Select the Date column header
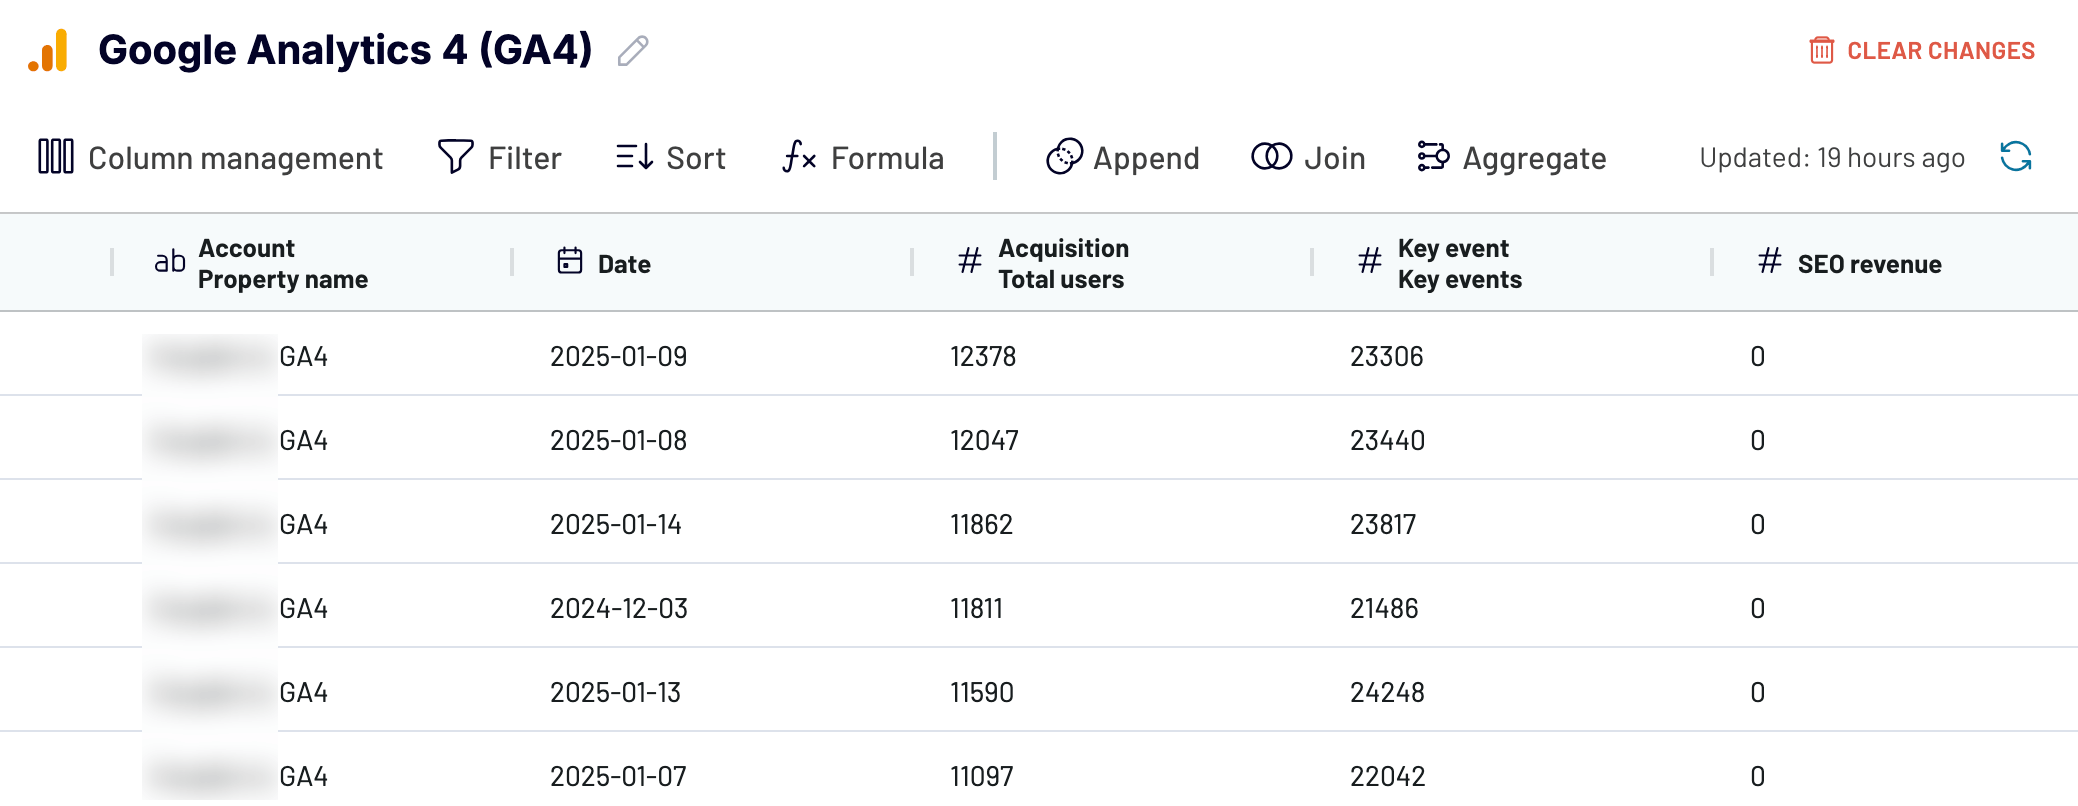Image resolution: width=2078 pixels, height=806 pixels. pyautogui.click(x=624, y=264)
